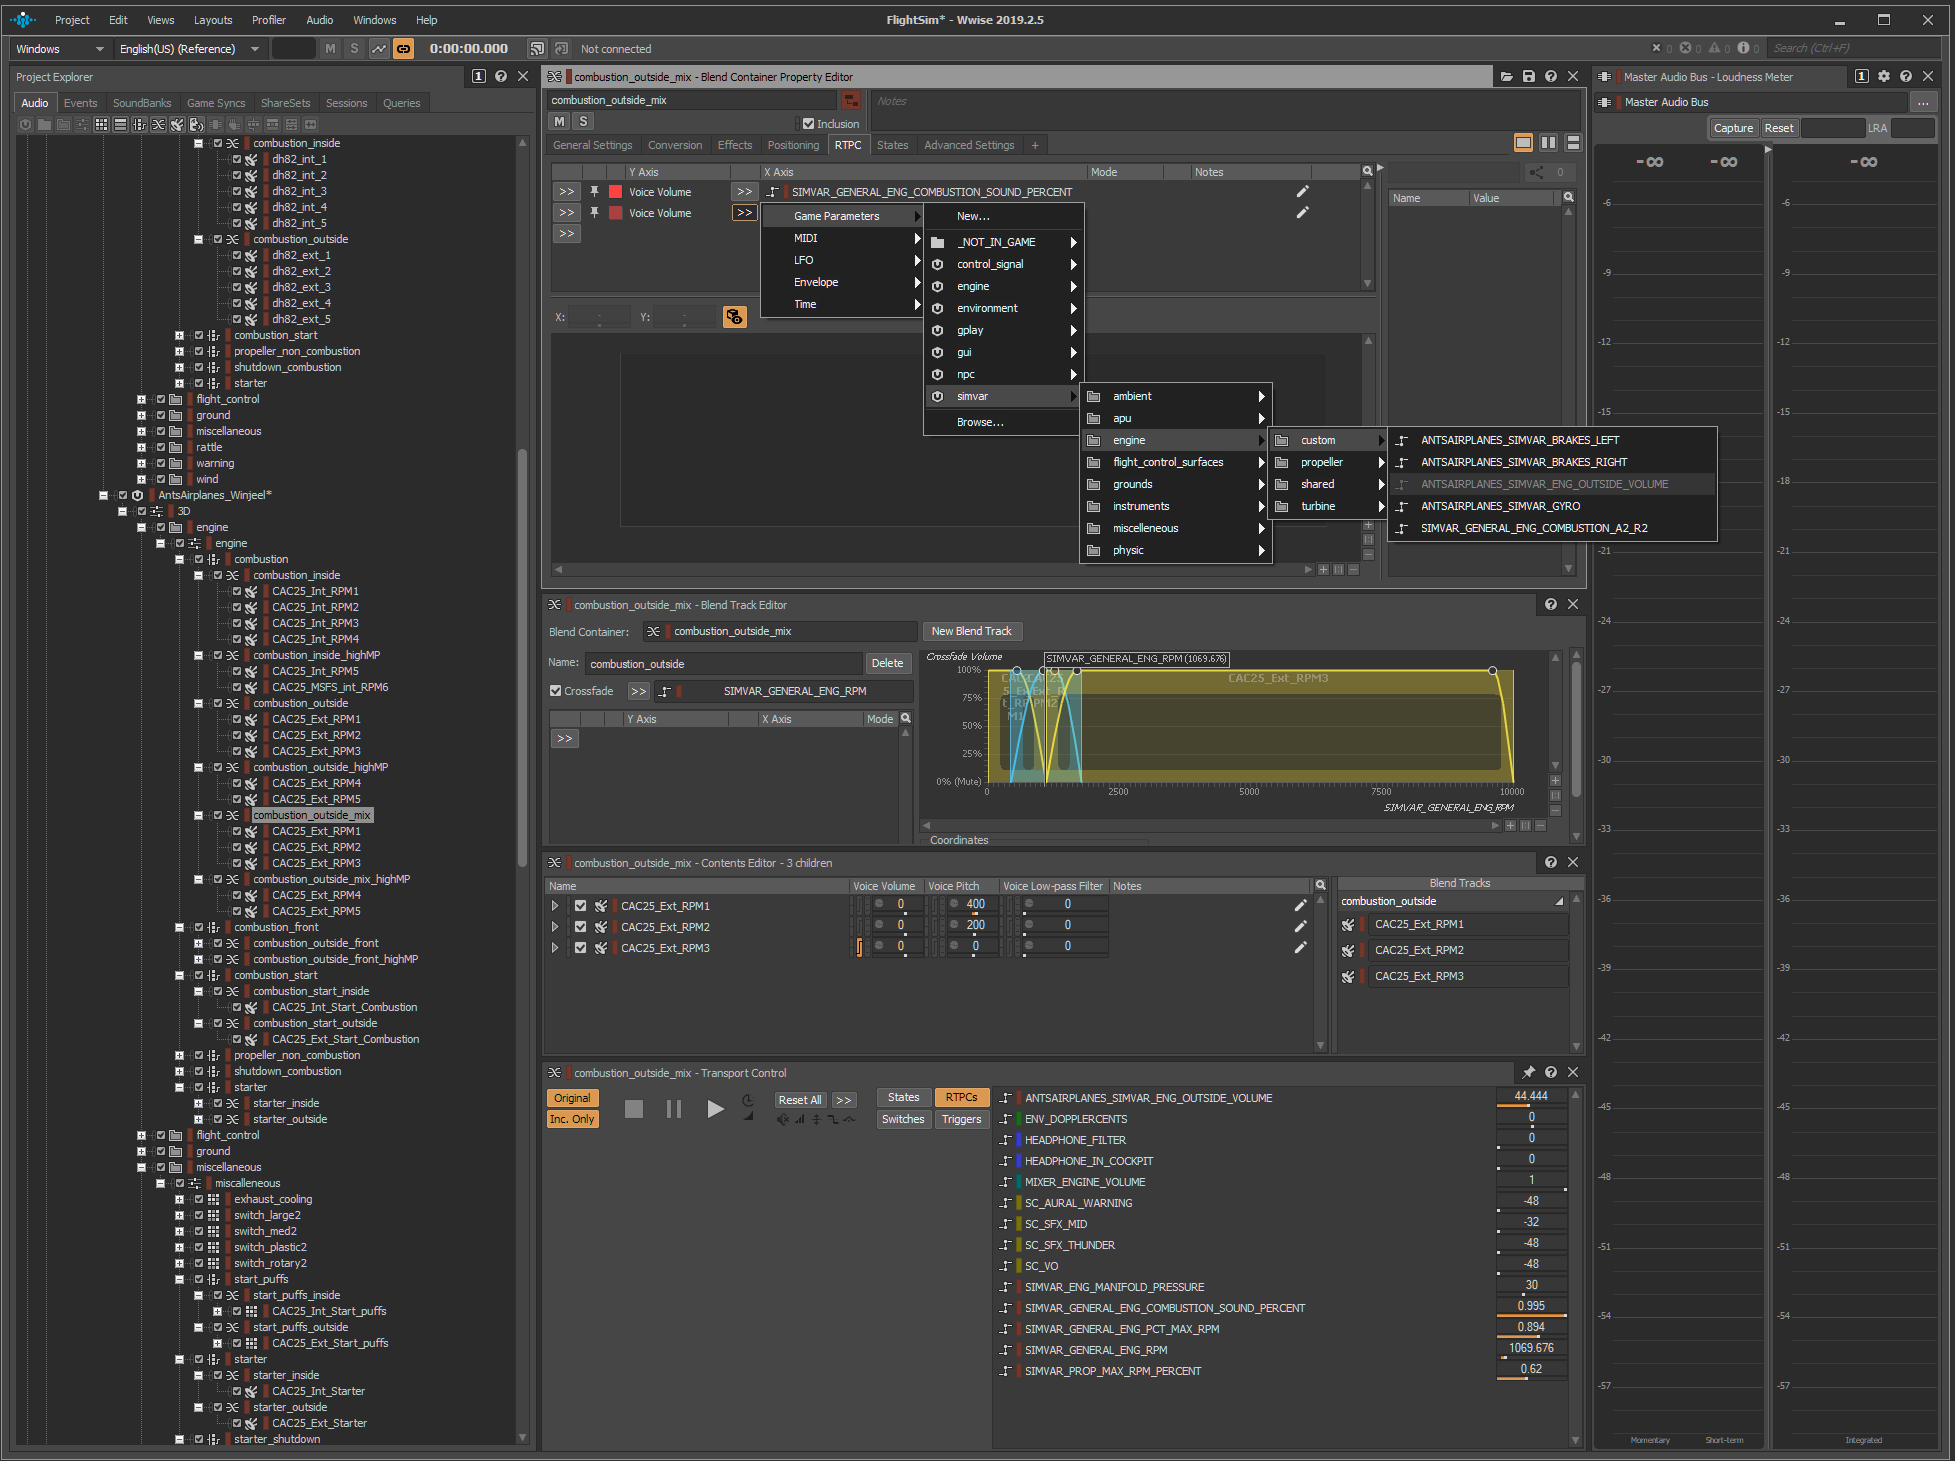Collapse the combustion_outside_mix tree node
Image resolution: width=1955 pixels, height=1461 pixels.
198,815
